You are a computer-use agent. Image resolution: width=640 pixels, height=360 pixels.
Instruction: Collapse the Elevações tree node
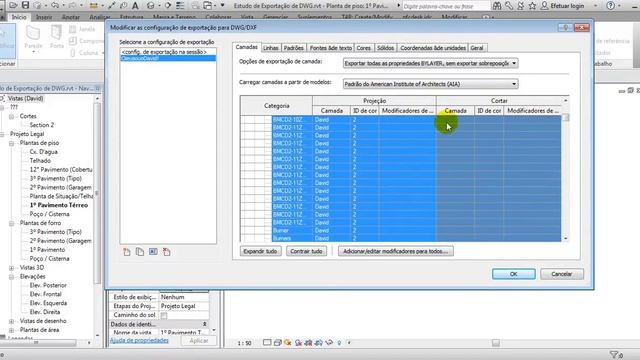coord(11,277)
